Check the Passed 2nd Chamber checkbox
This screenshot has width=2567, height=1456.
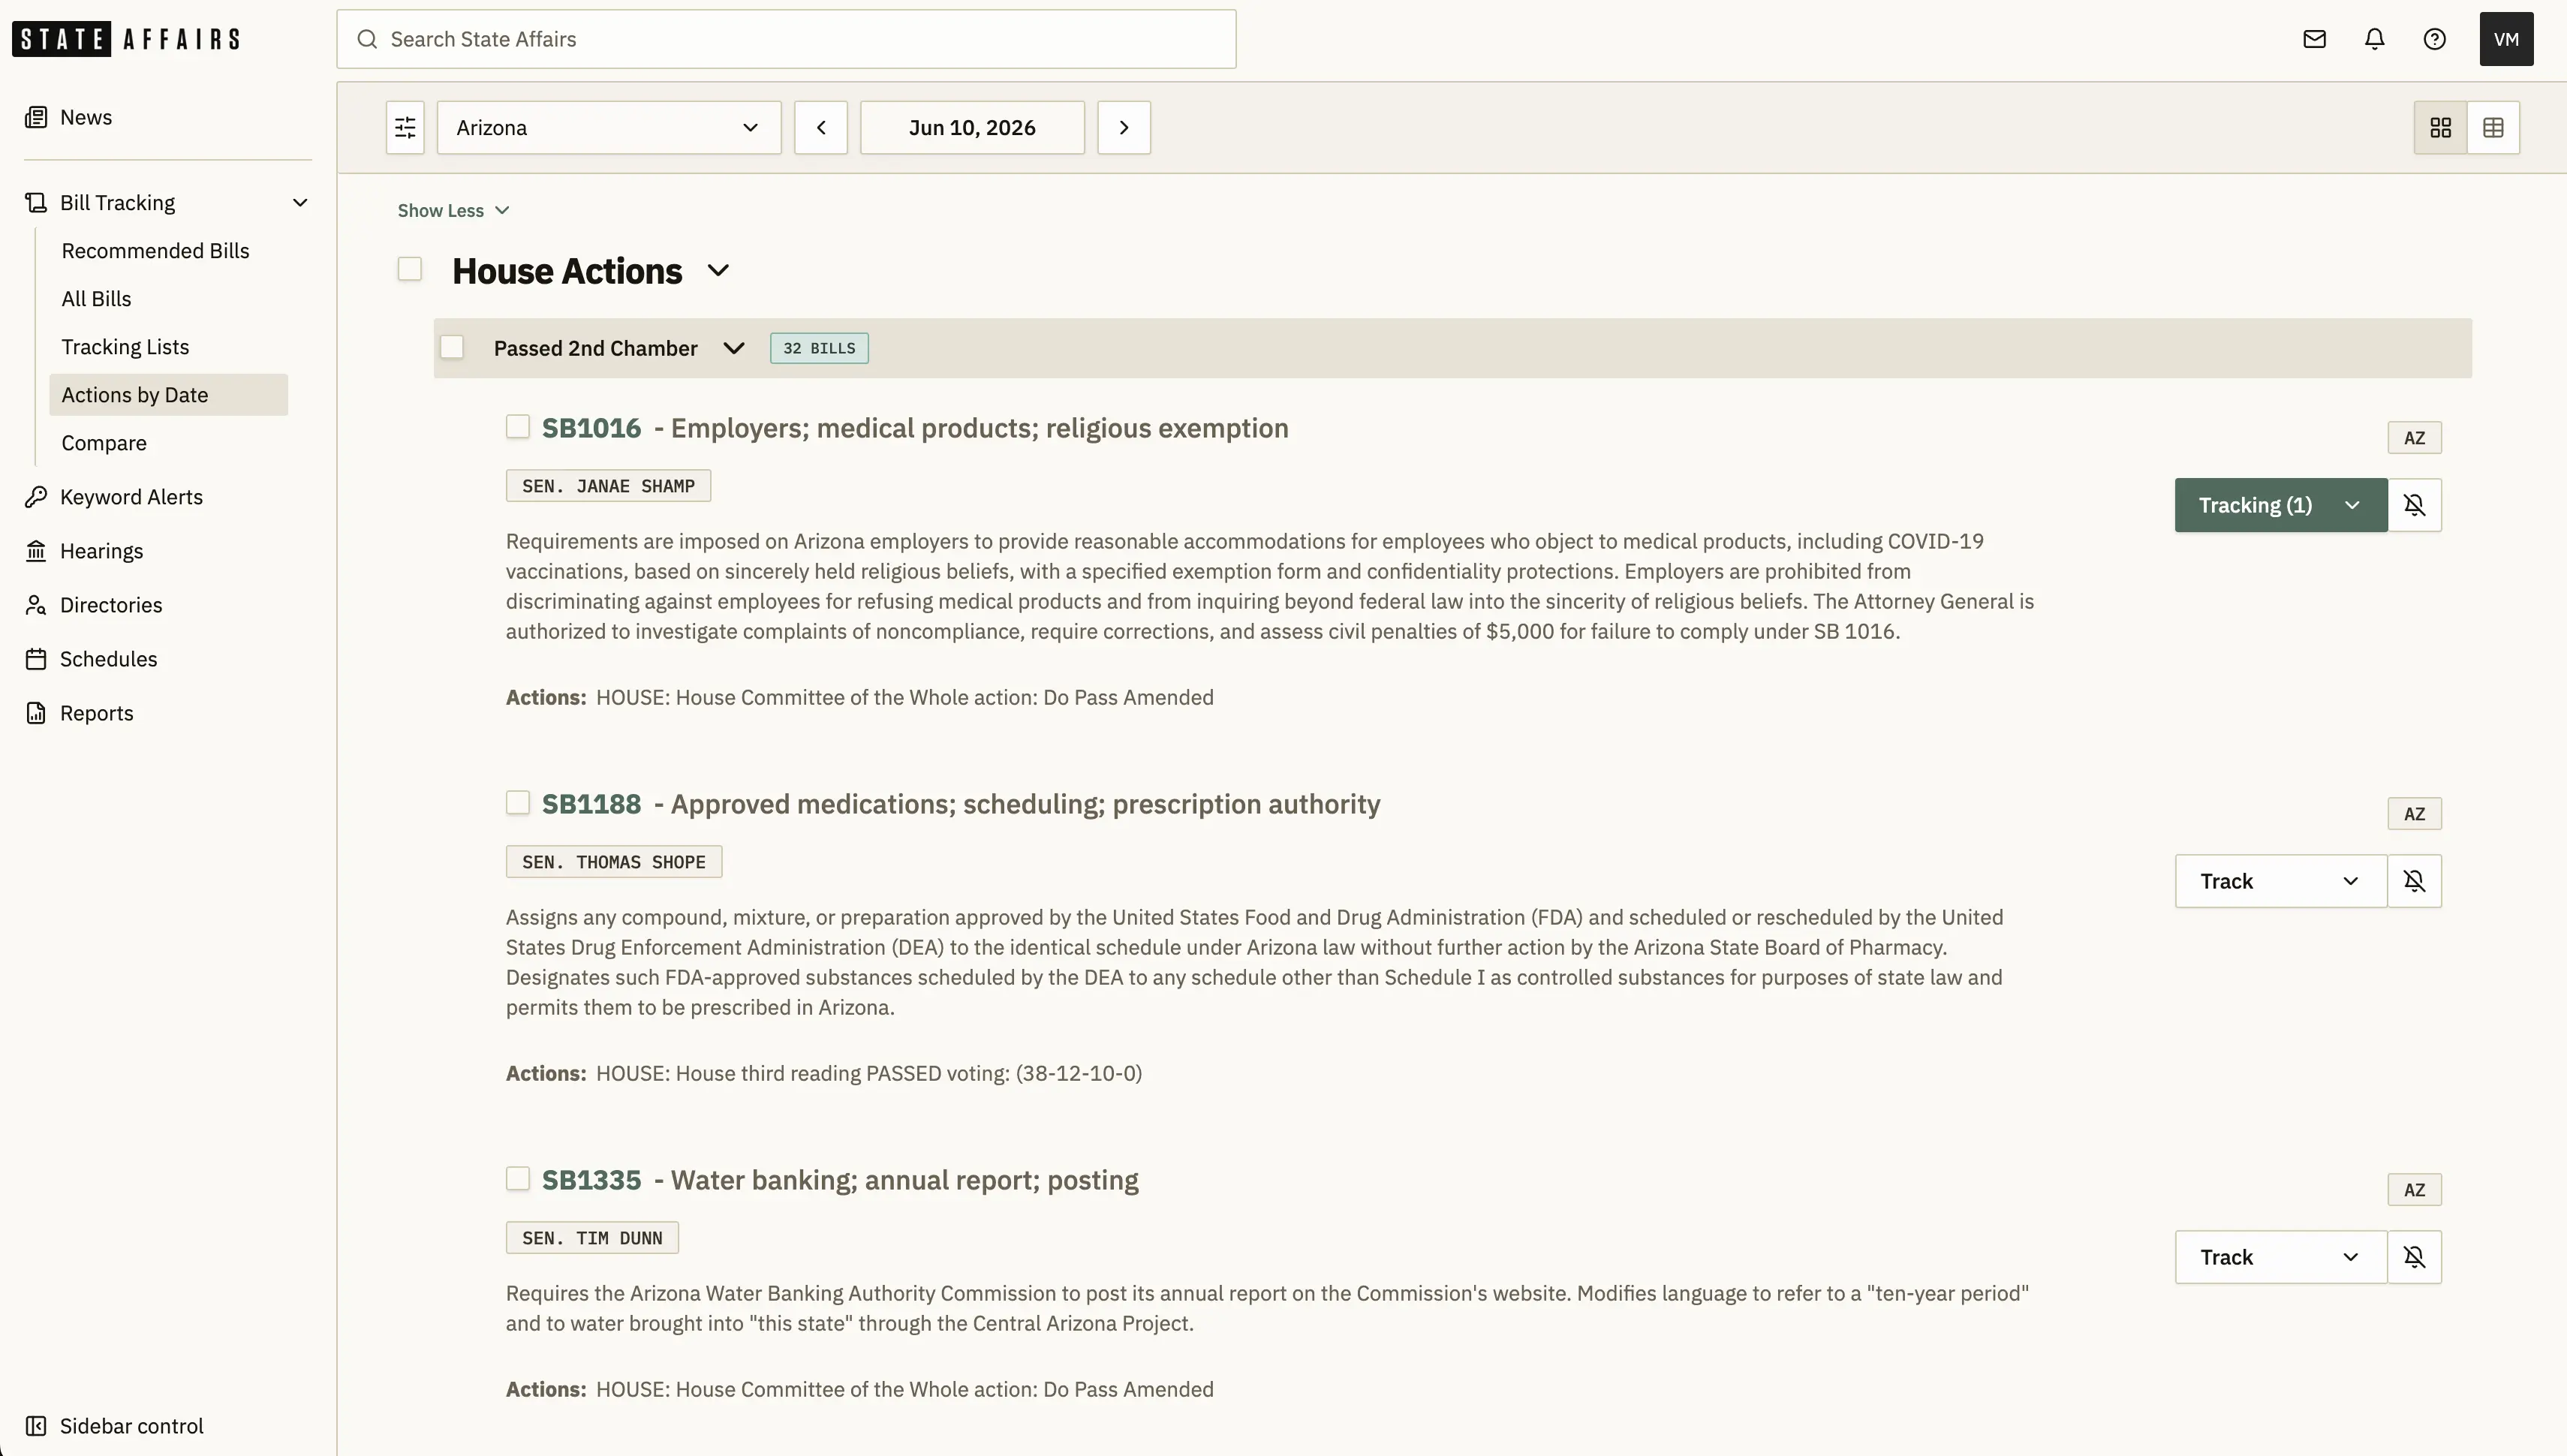[452, 347]
